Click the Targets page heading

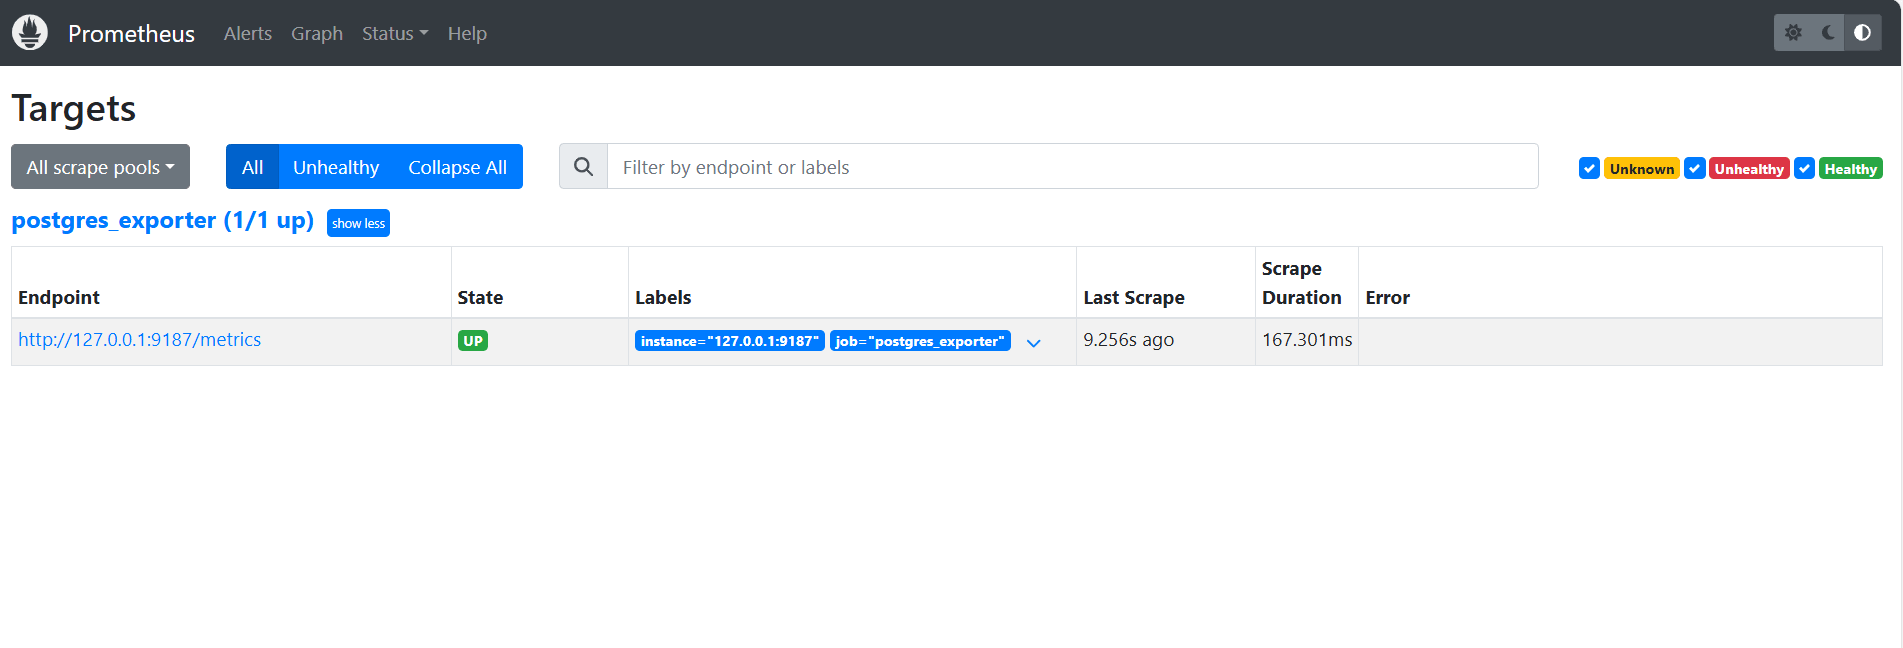click(x=74, y=108)
